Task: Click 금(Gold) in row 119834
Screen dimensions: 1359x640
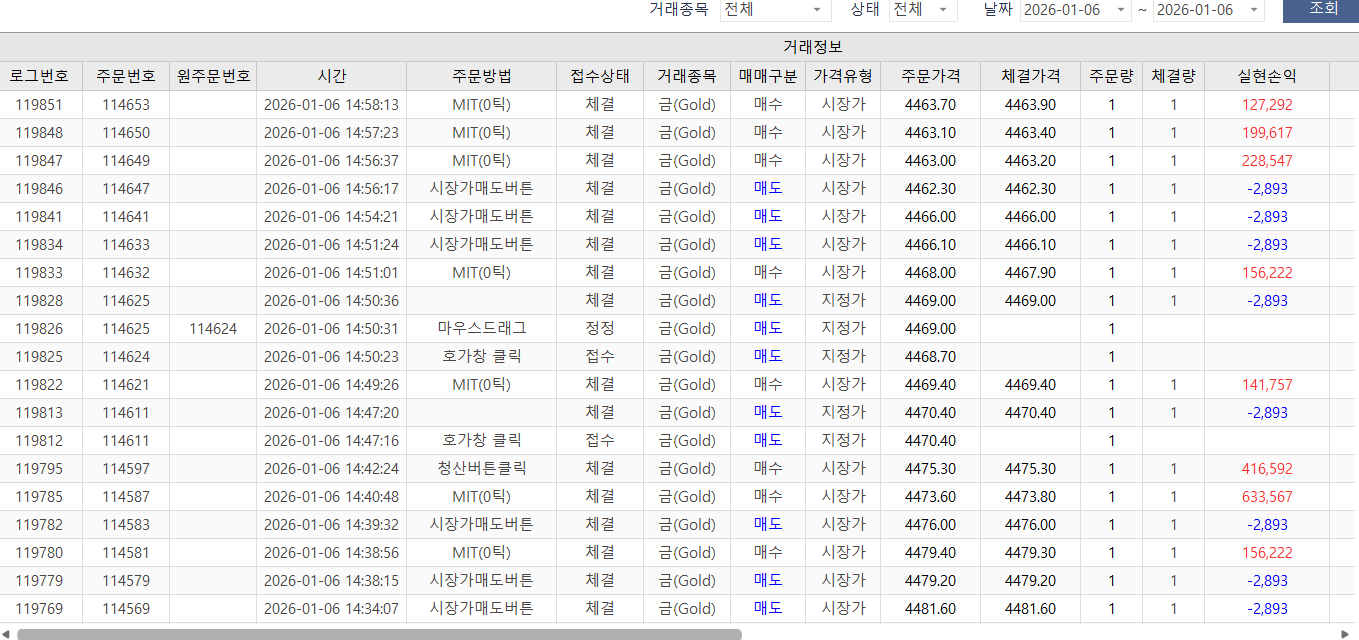Action: 687,245
